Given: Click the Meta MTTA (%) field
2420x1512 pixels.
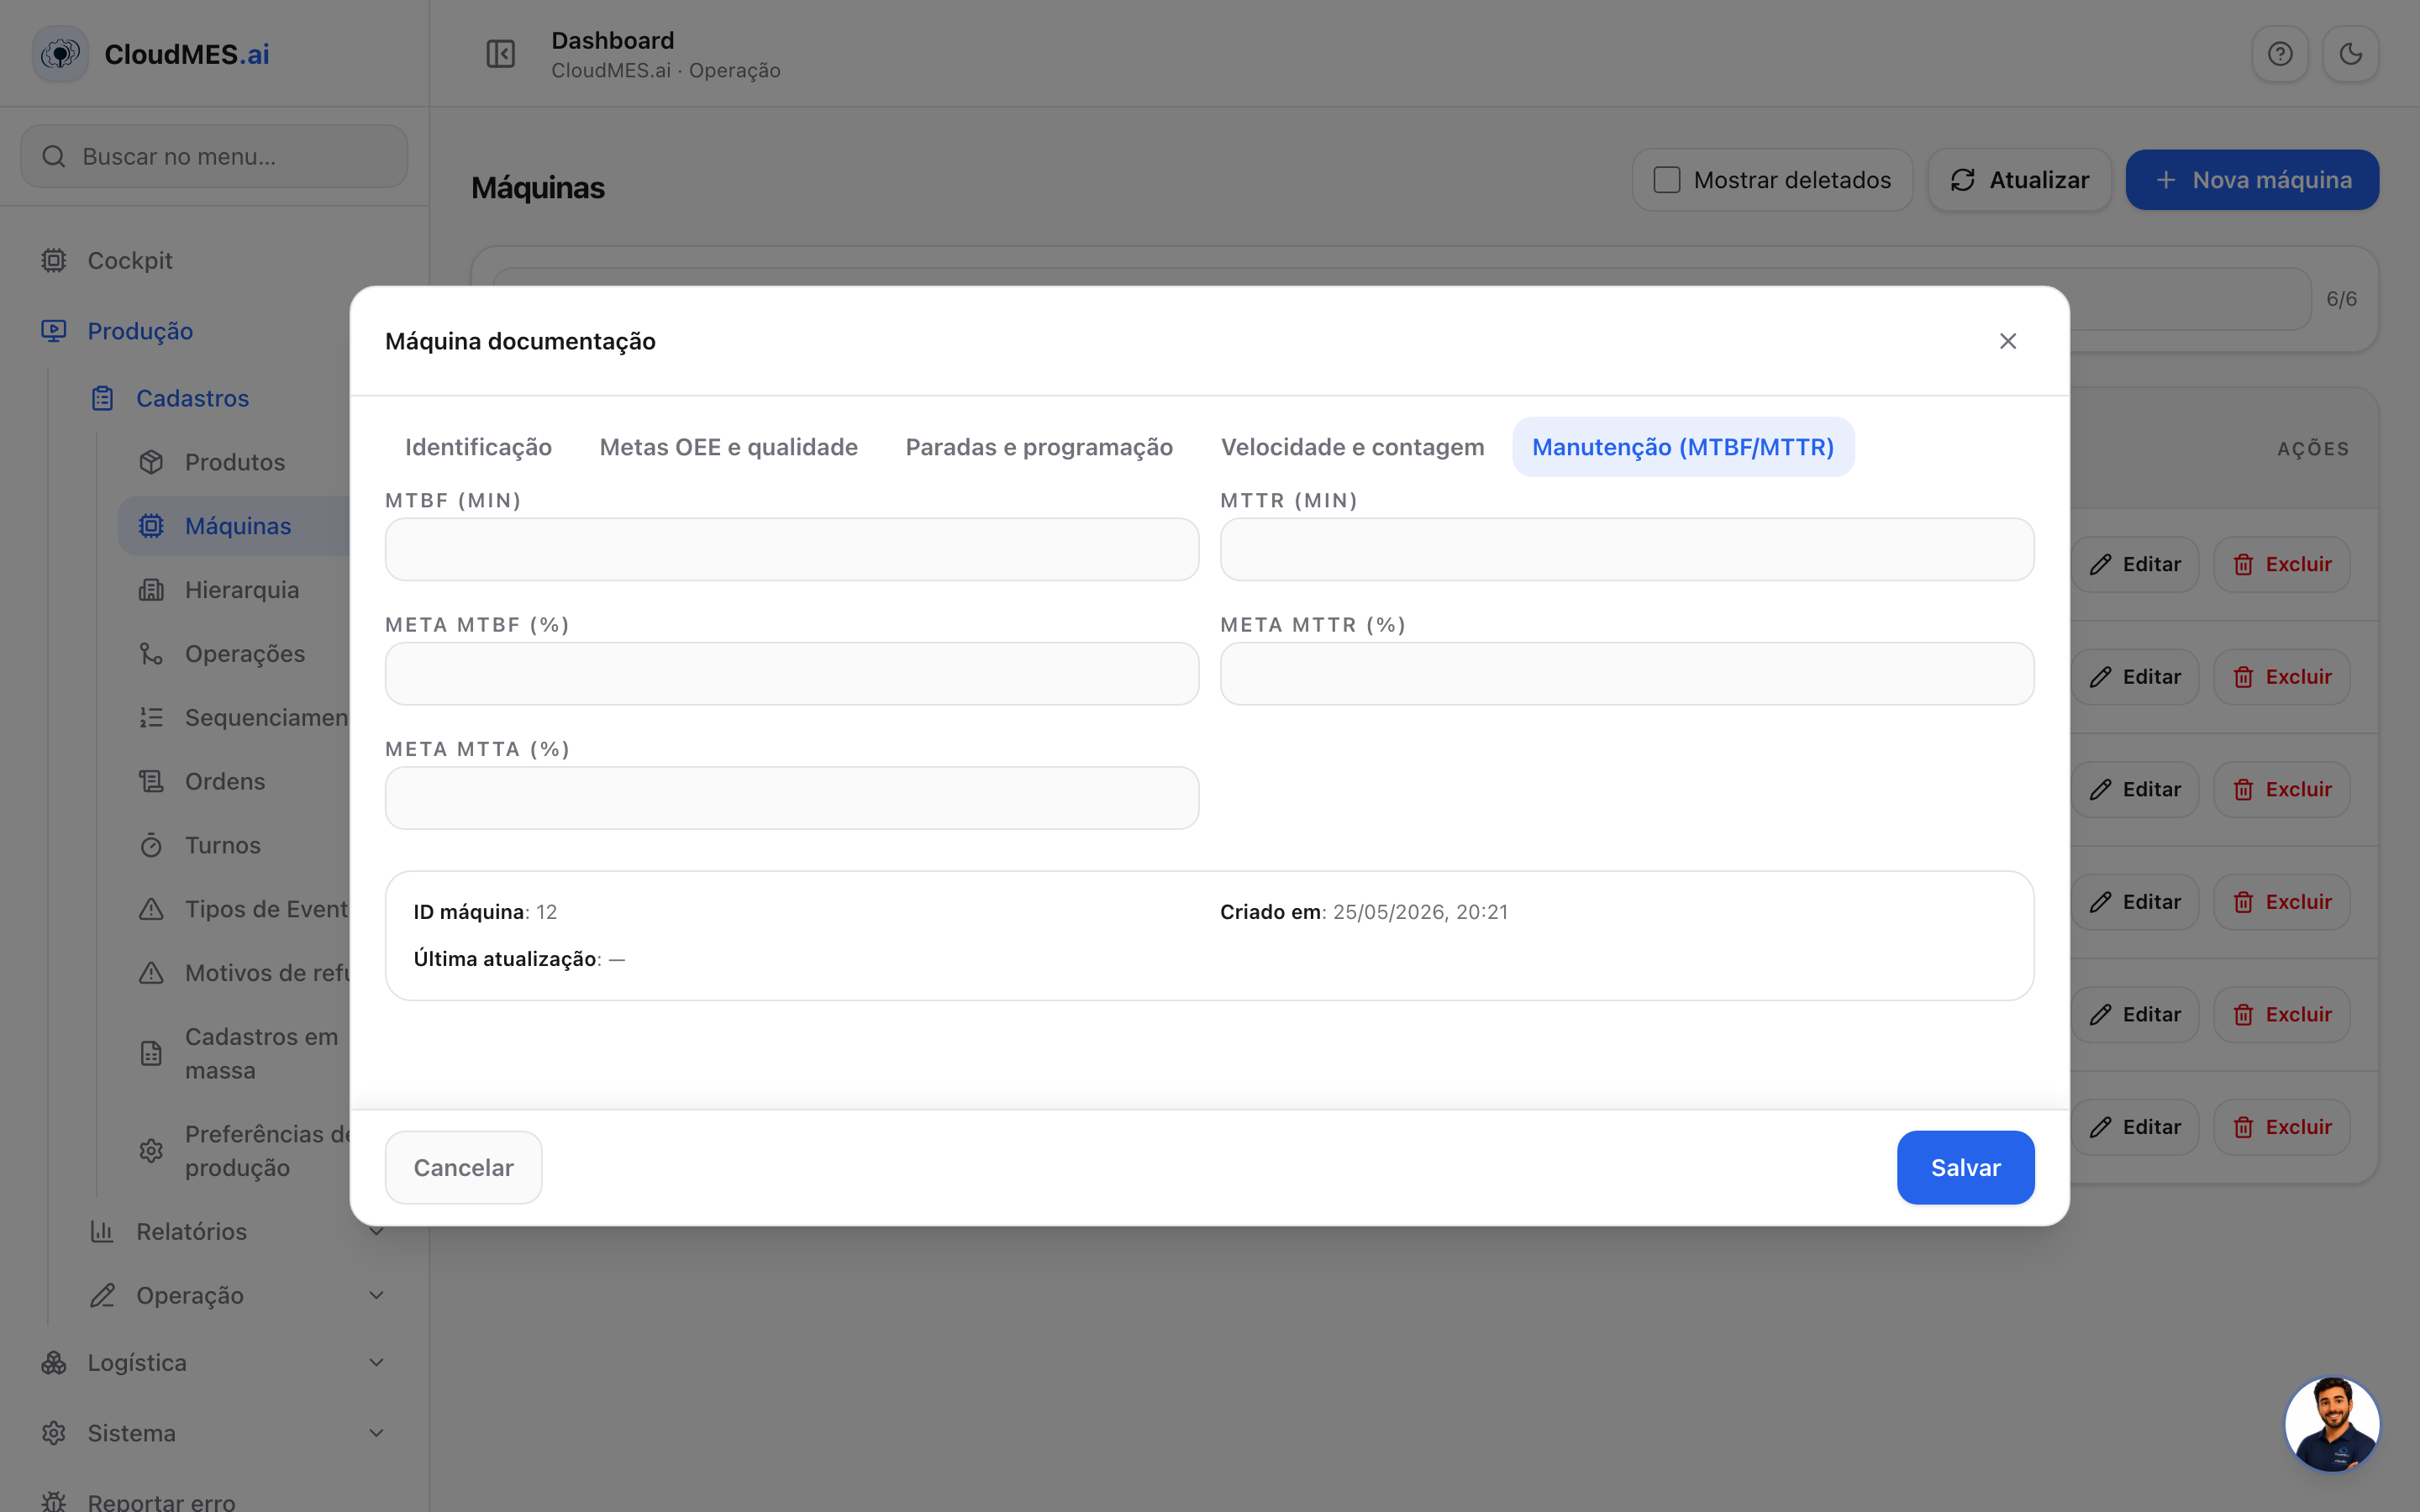Looking at the screenshot, I should click(792, 798).
